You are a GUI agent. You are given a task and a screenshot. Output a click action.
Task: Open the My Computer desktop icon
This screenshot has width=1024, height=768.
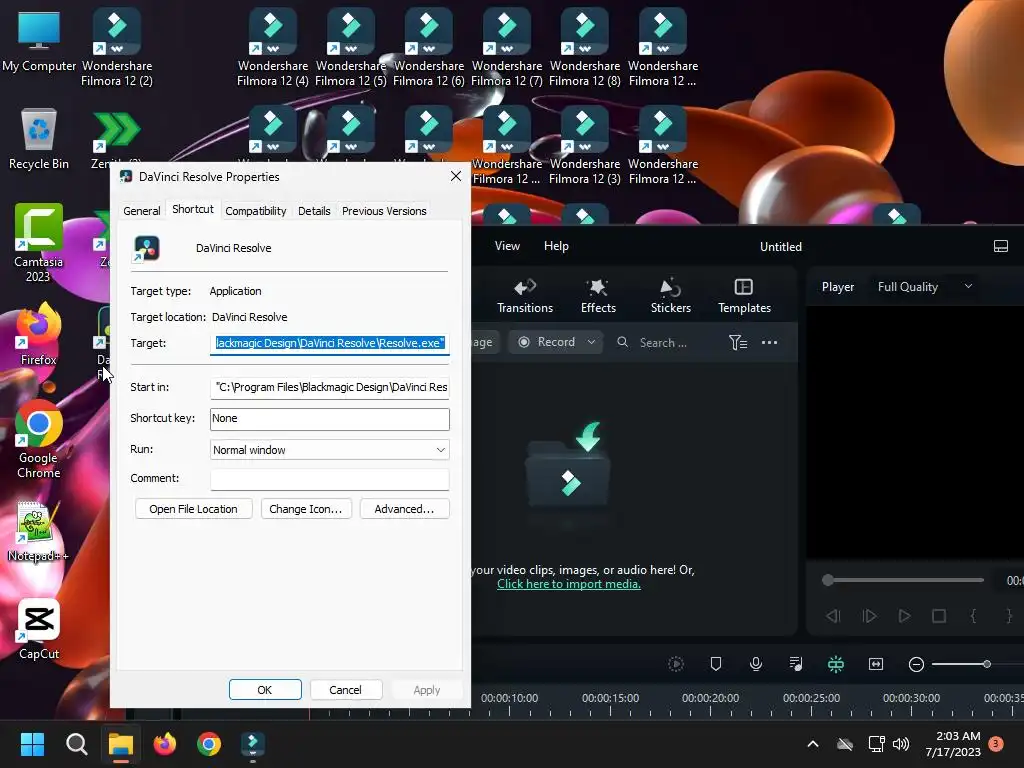[x=39, y=41]
